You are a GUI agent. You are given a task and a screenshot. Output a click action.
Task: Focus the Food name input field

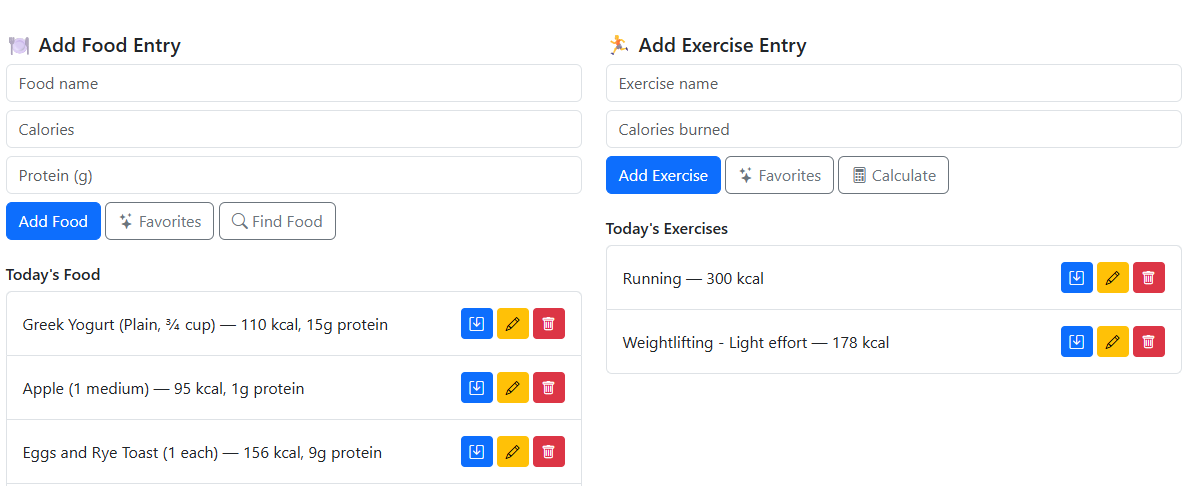[293, 84]
